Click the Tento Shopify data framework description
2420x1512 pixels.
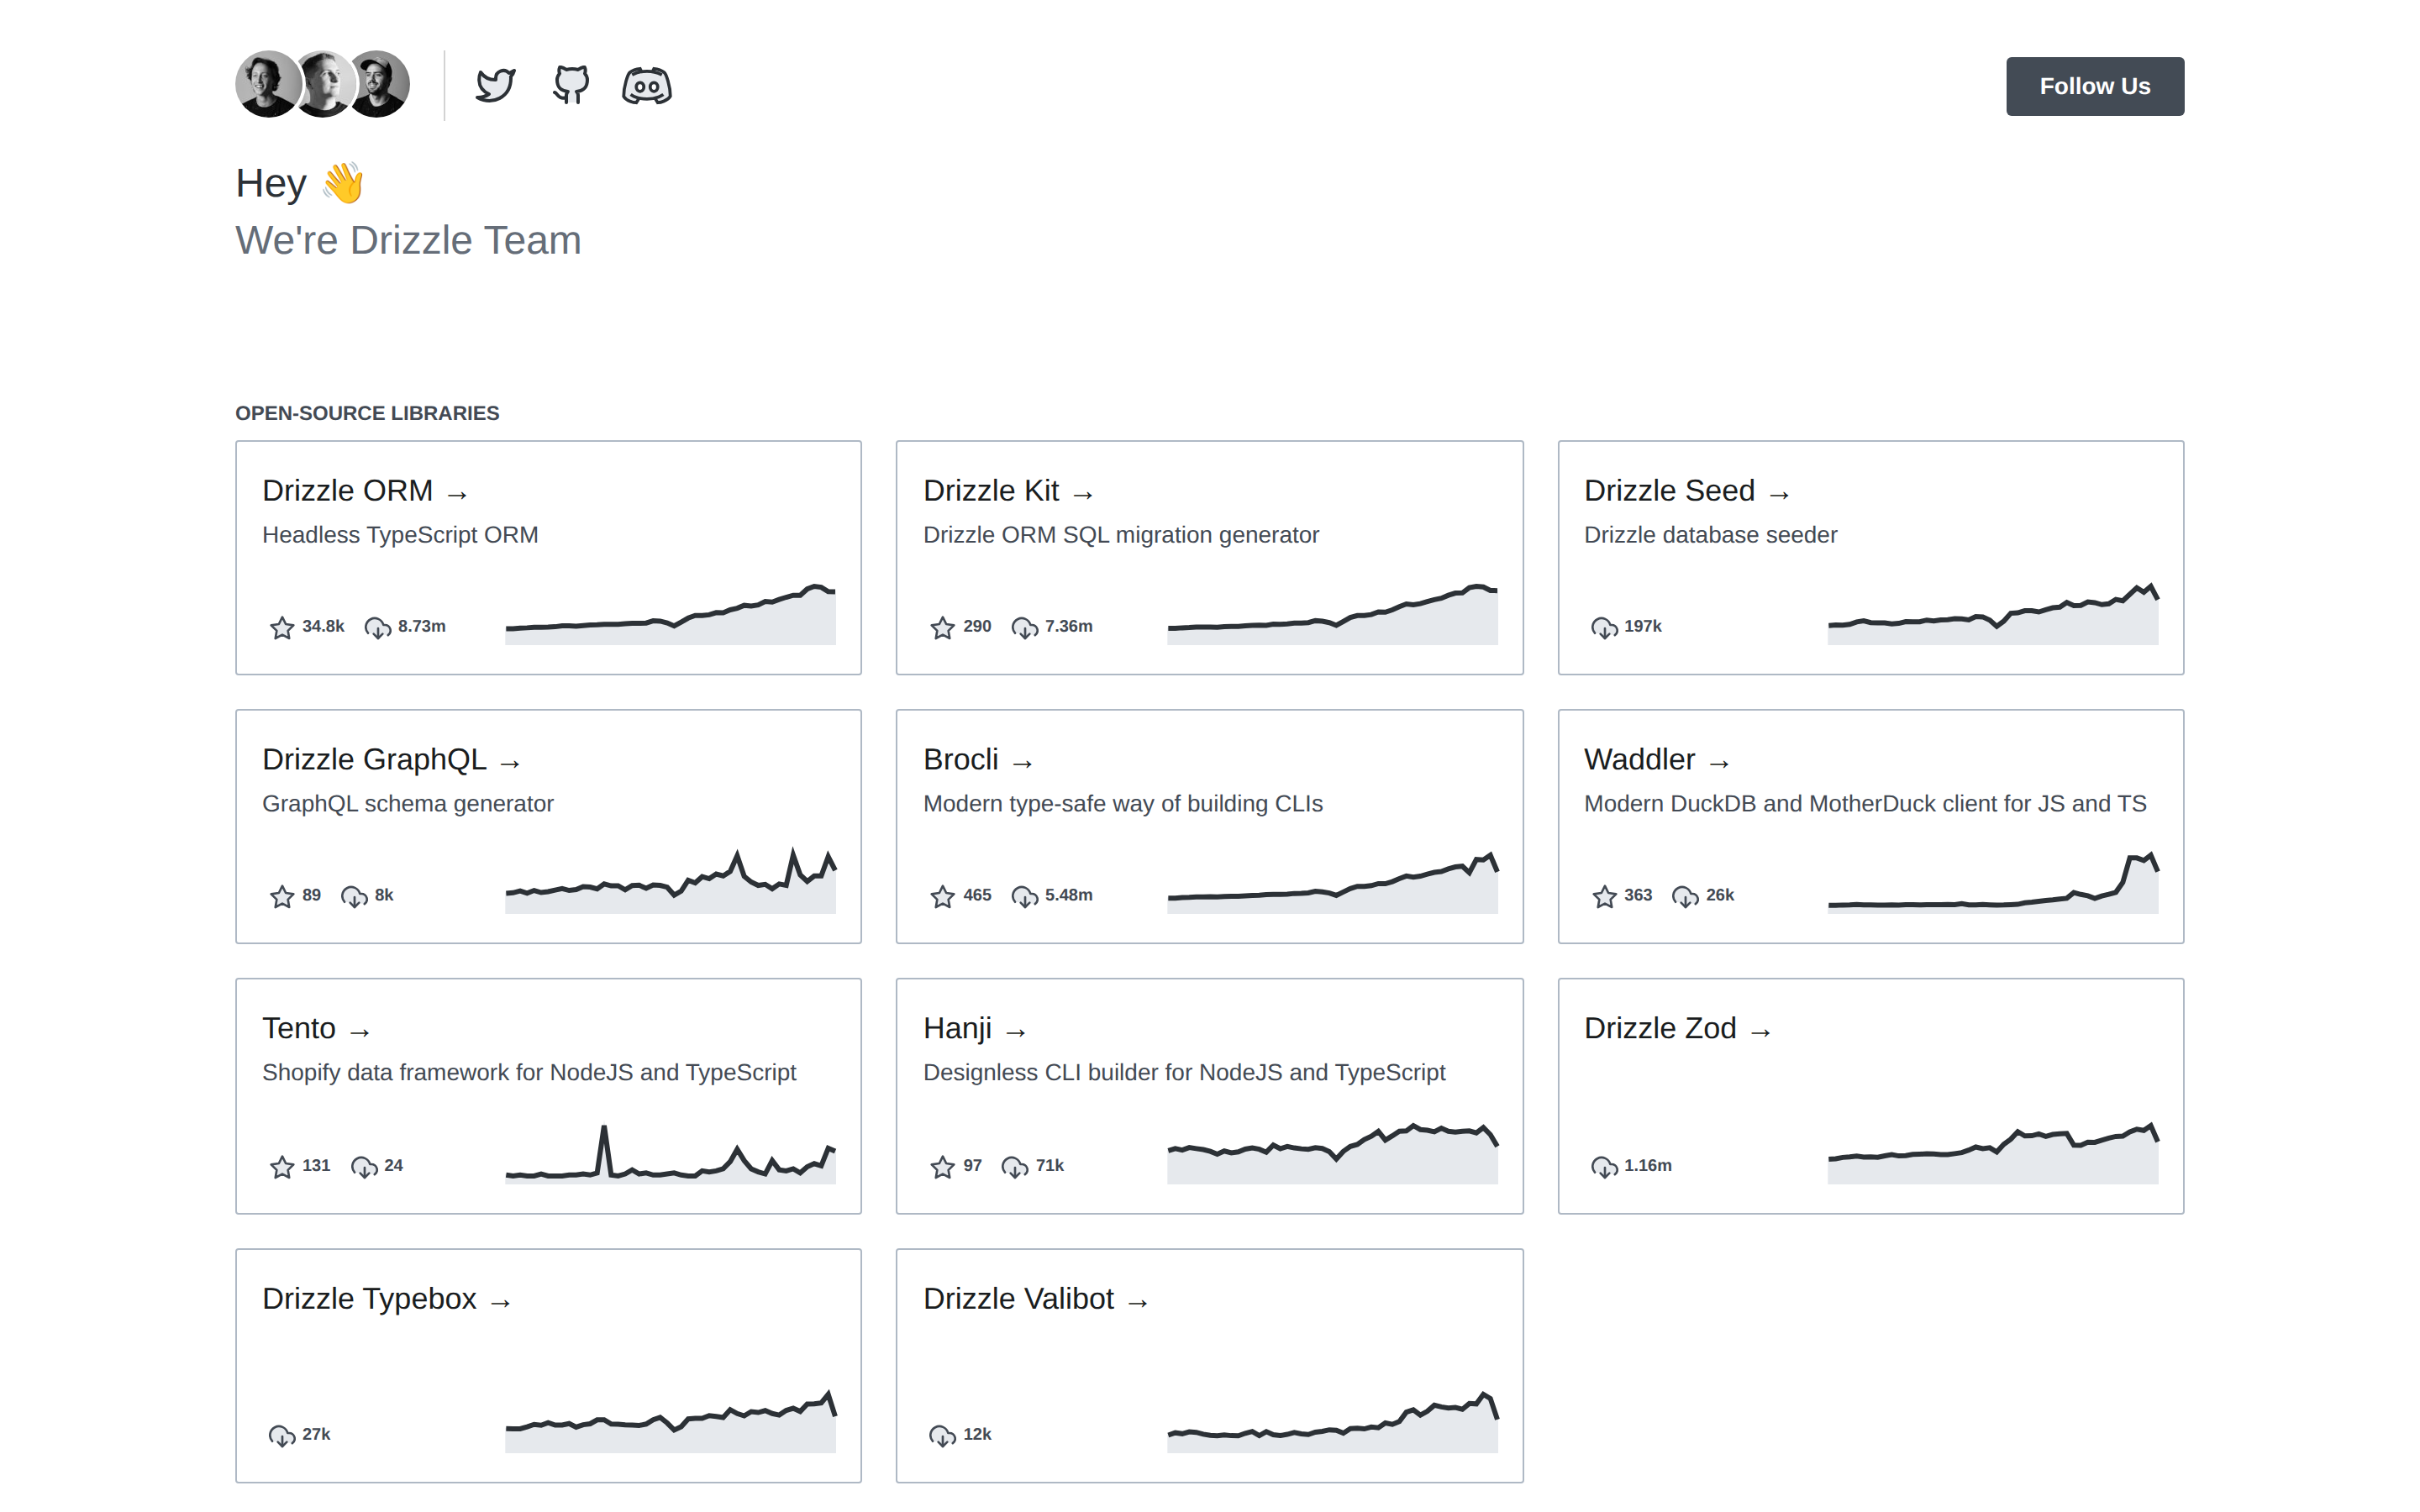[529, 1072]
